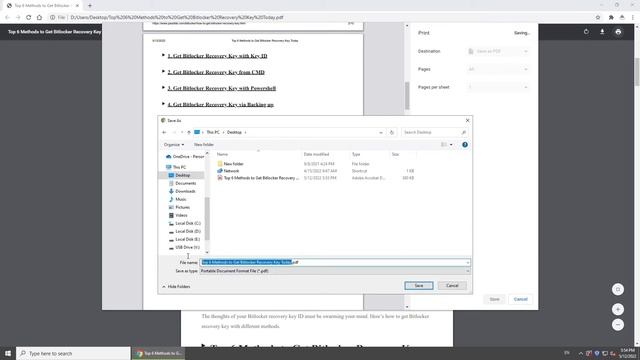Click the PDF viewer print icon
Screen dimensions: 640x360
click(618, 32)
